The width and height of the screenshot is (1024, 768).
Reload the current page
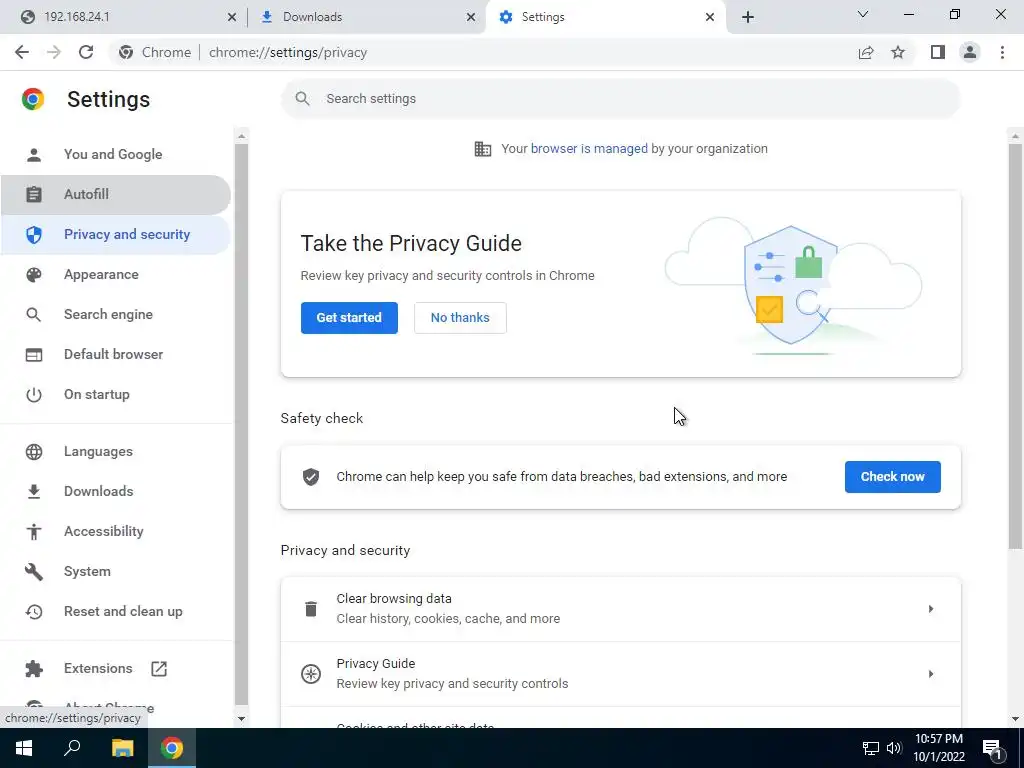(x=86, y=52)
